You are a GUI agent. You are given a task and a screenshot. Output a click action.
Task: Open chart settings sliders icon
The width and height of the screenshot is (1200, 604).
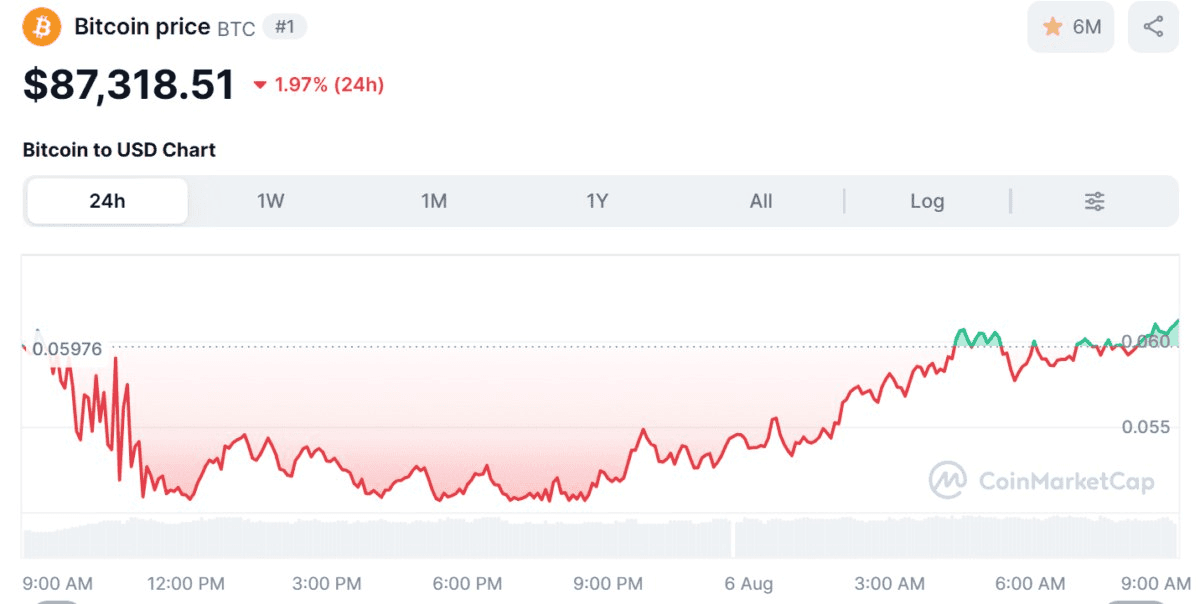[1095, 201]
